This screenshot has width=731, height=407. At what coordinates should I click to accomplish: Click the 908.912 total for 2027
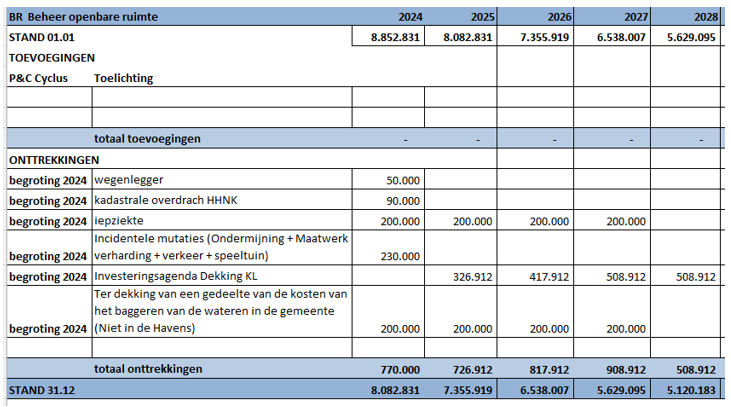click(624, 369)
